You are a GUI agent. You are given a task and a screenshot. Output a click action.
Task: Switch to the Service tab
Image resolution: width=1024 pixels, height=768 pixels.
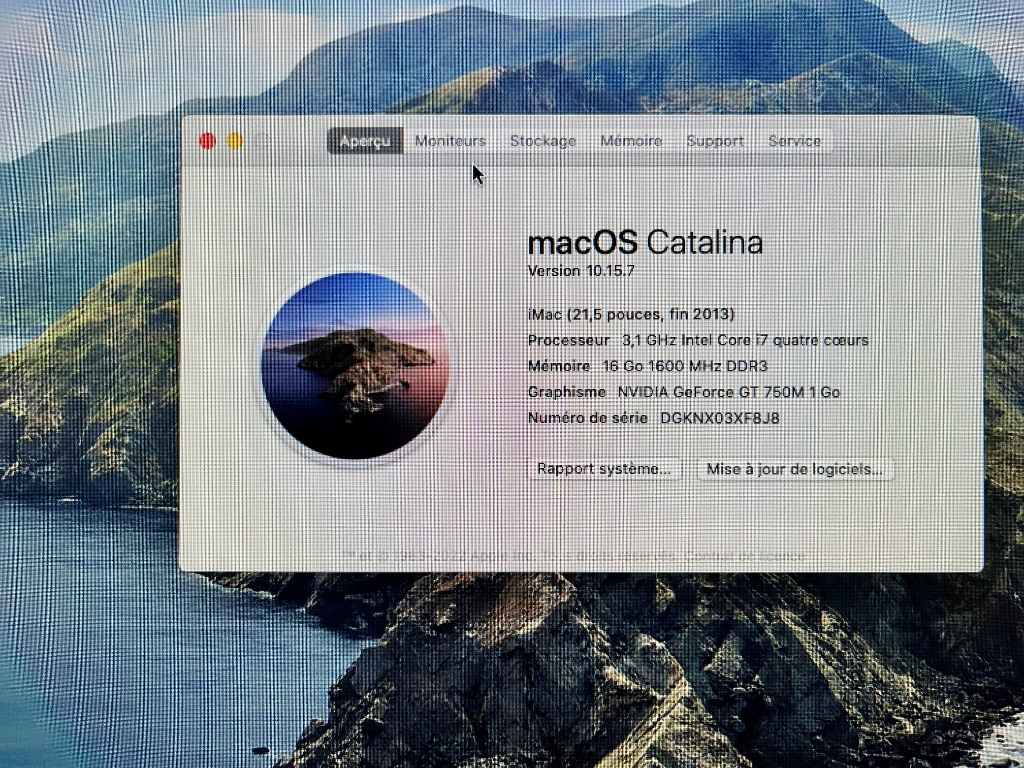[x=794, y=141]
